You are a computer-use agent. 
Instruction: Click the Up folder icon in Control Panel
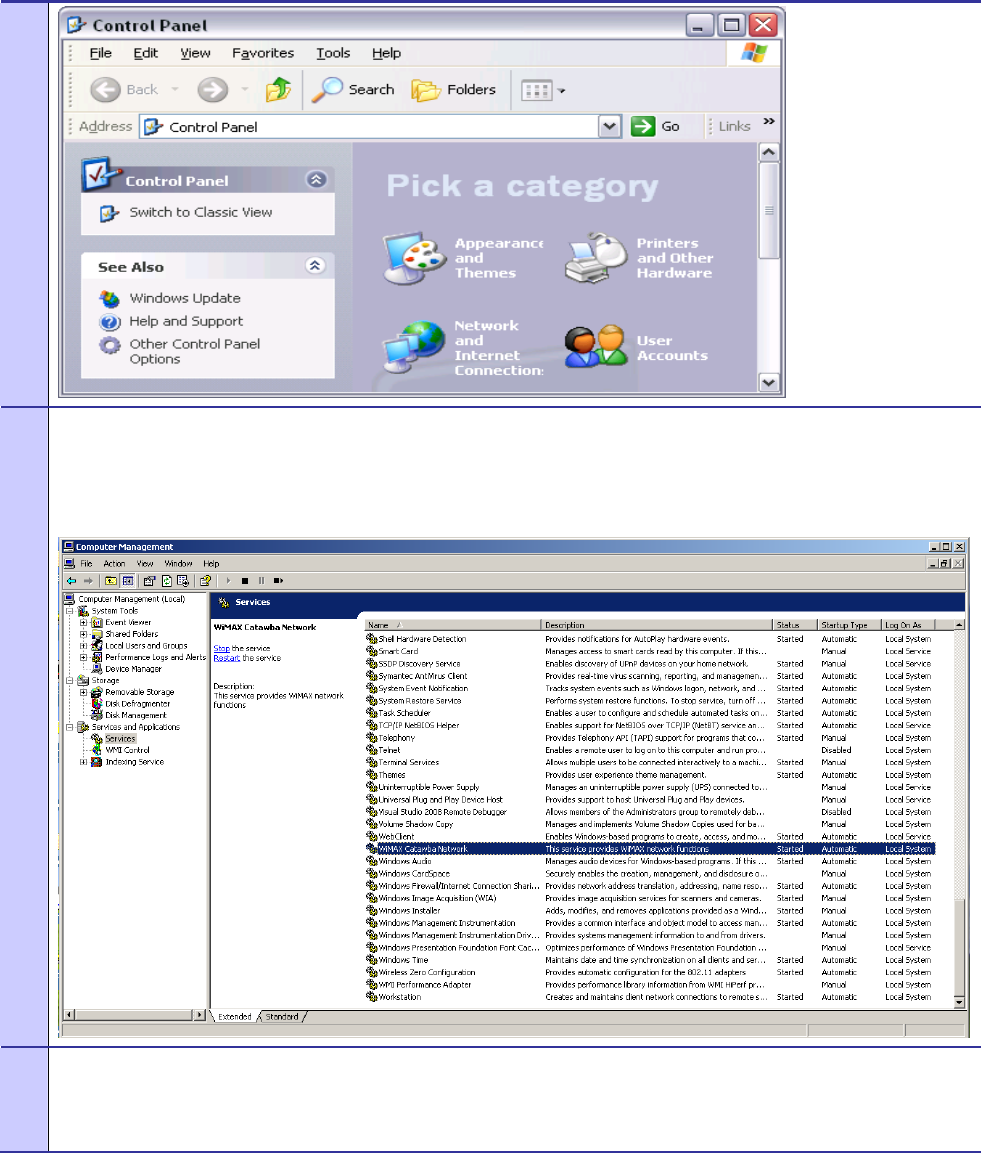tap(278, 90)
